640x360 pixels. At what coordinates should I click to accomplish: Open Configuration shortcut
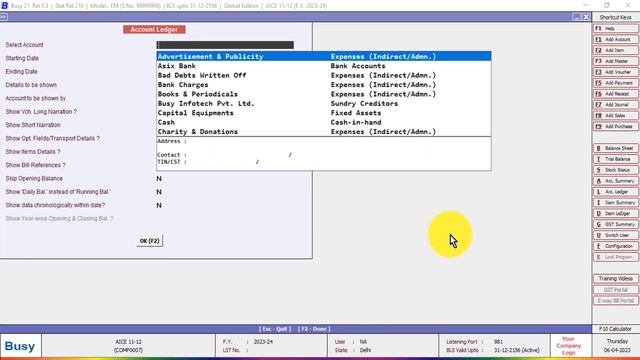(x=616, y=246)
